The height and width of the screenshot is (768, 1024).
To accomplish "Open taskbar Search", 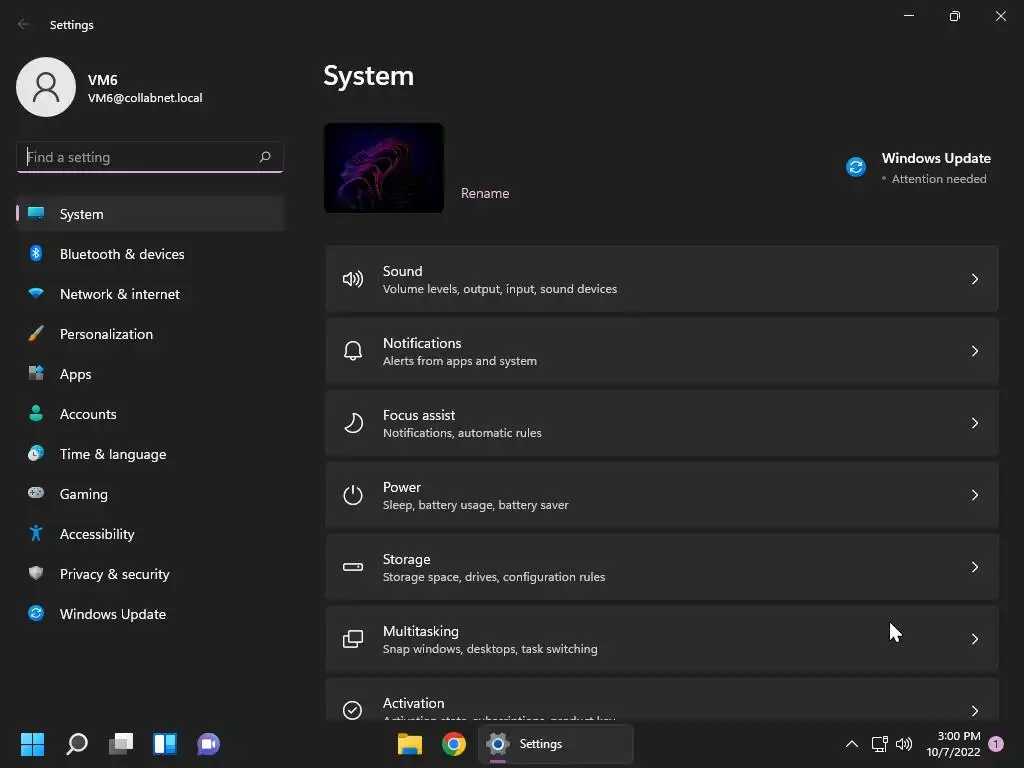I will point(77,744).
